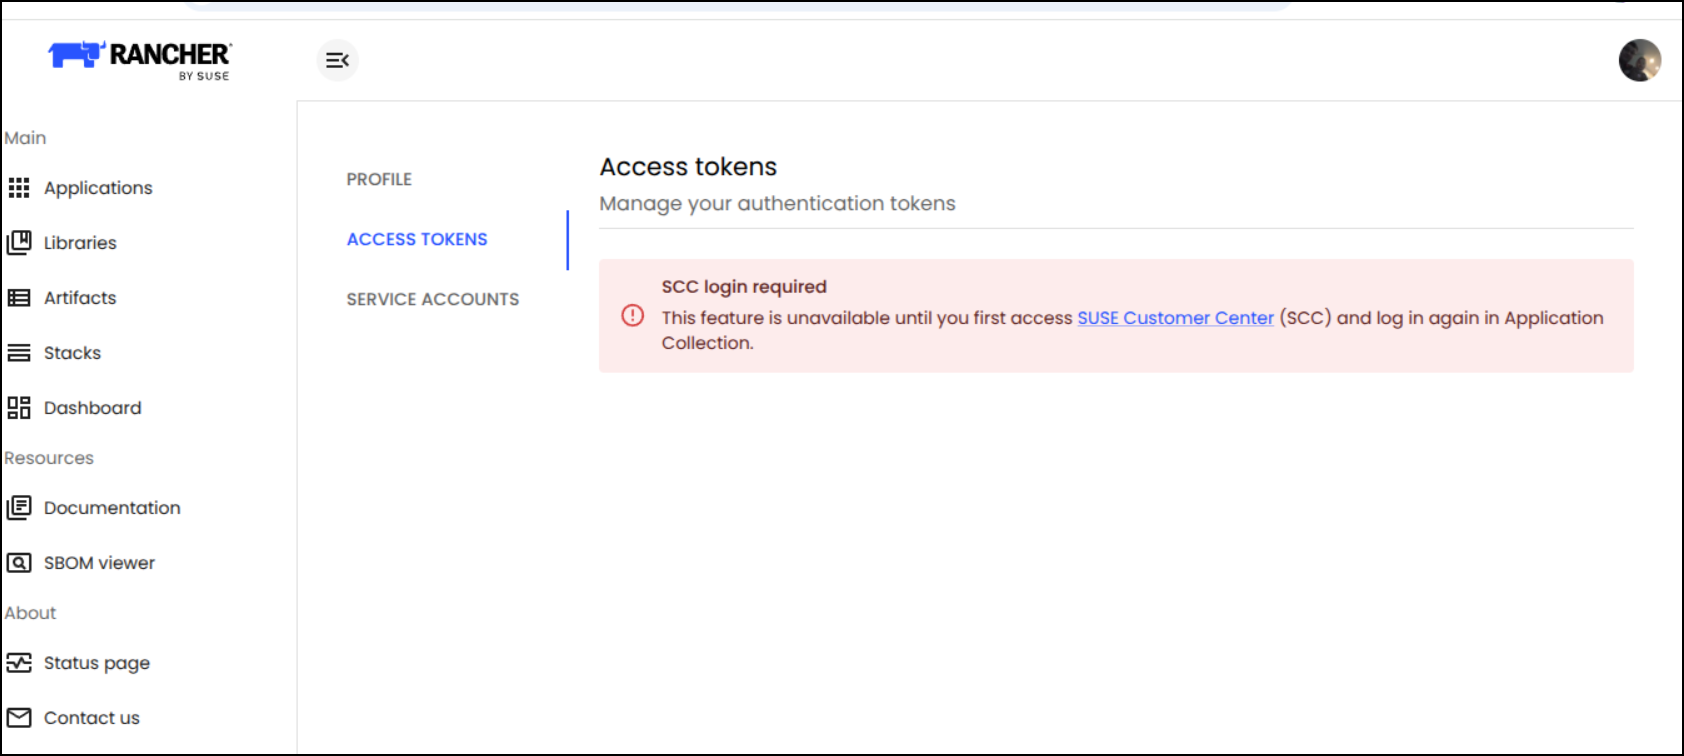Click the Documentation icon
The image size is (1684, 756).
tap(19, 508)
